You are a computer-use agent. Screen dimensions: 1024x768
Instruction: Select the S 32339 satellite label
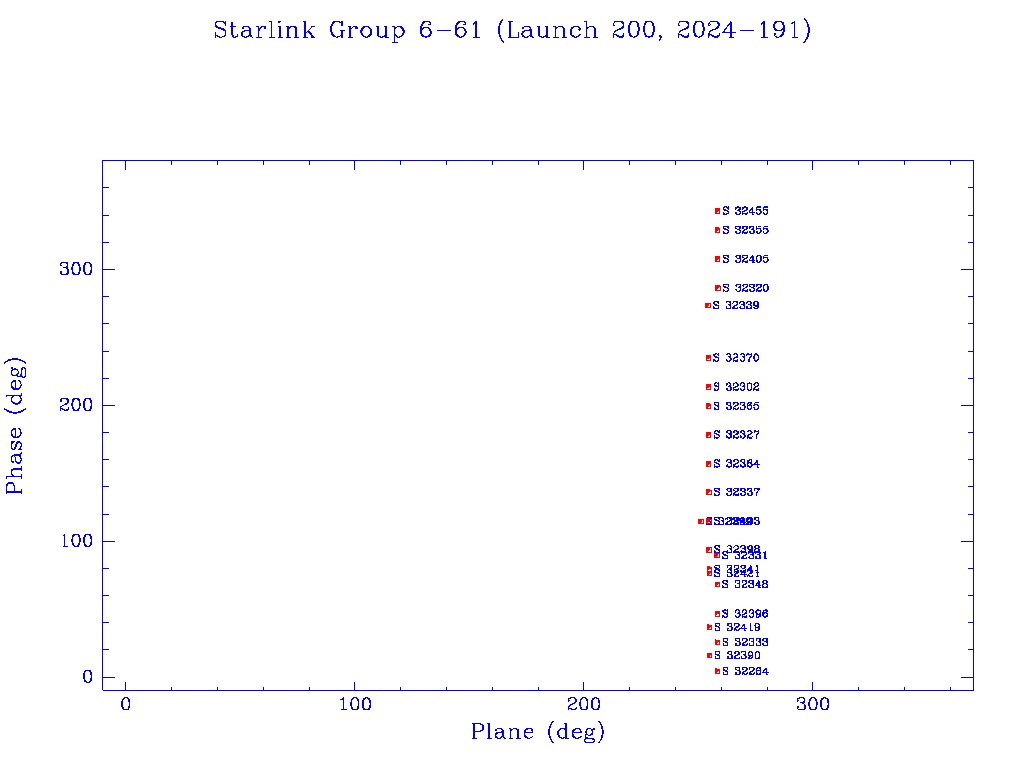[736, 305]
